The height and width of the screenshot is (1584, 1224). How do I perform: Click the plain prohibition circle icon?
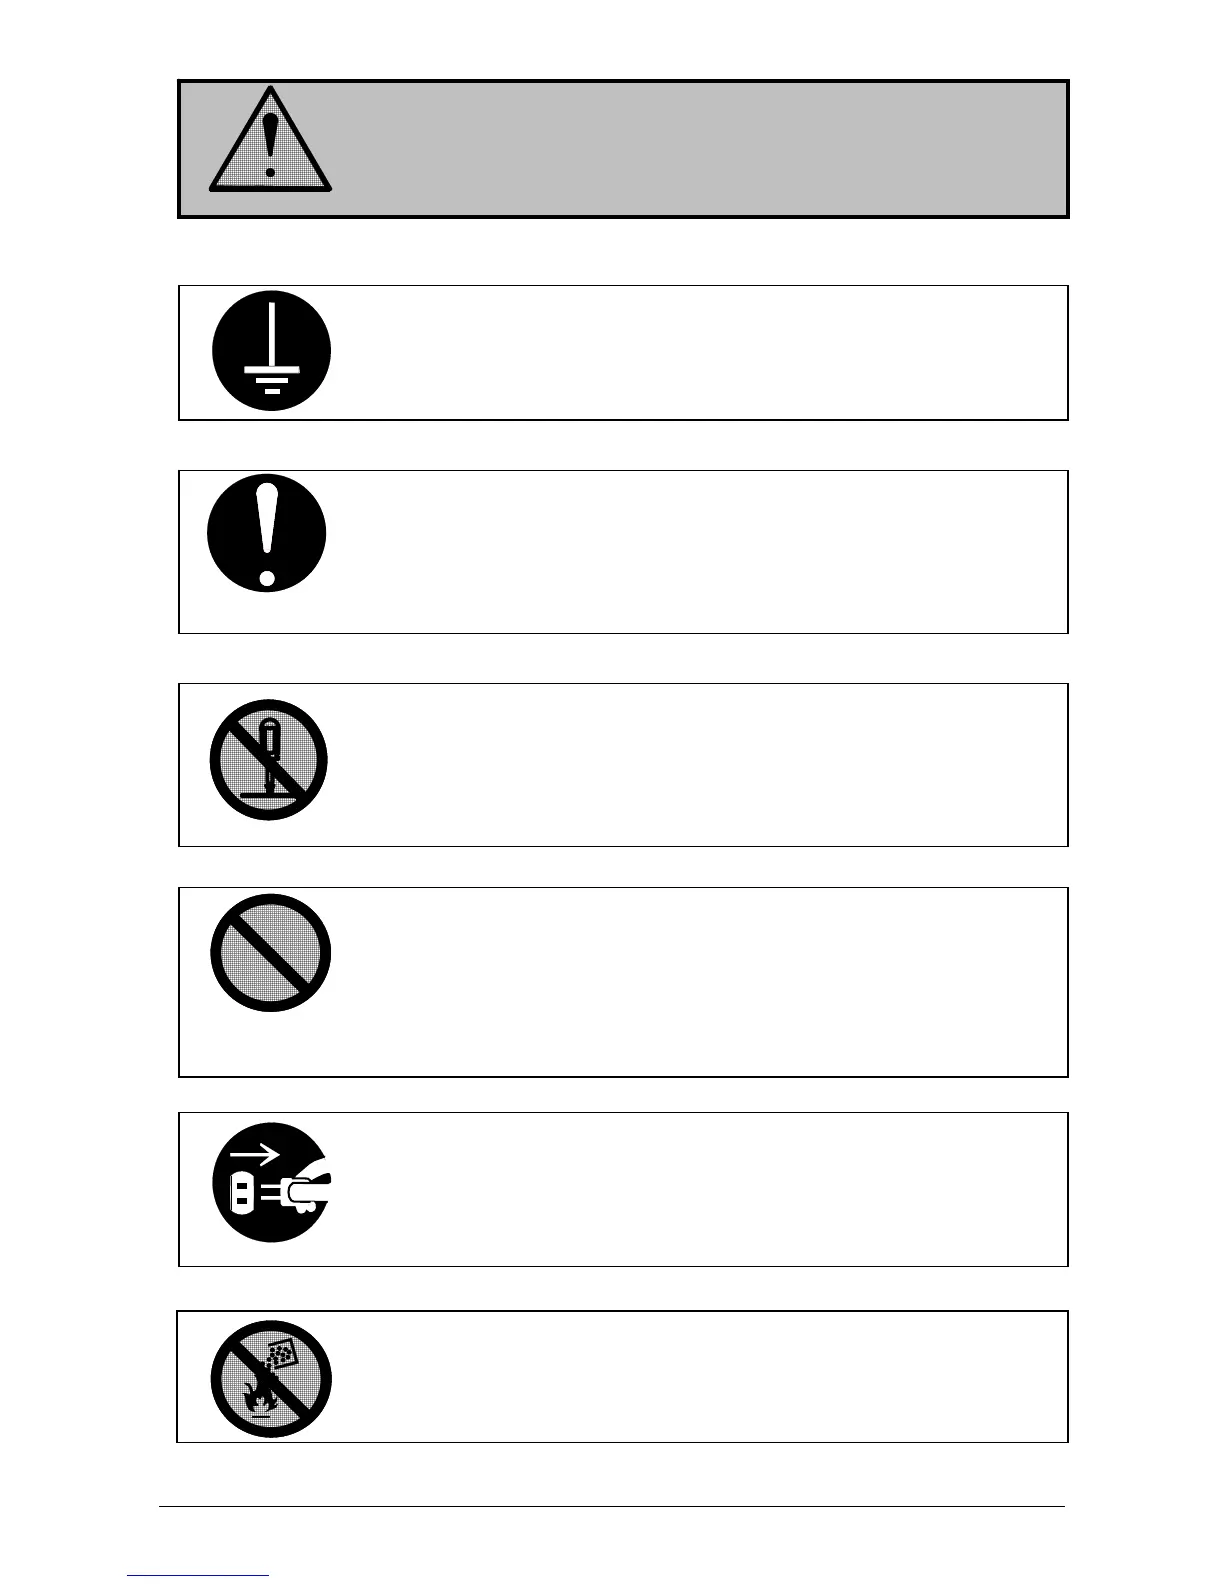point(270,953)
